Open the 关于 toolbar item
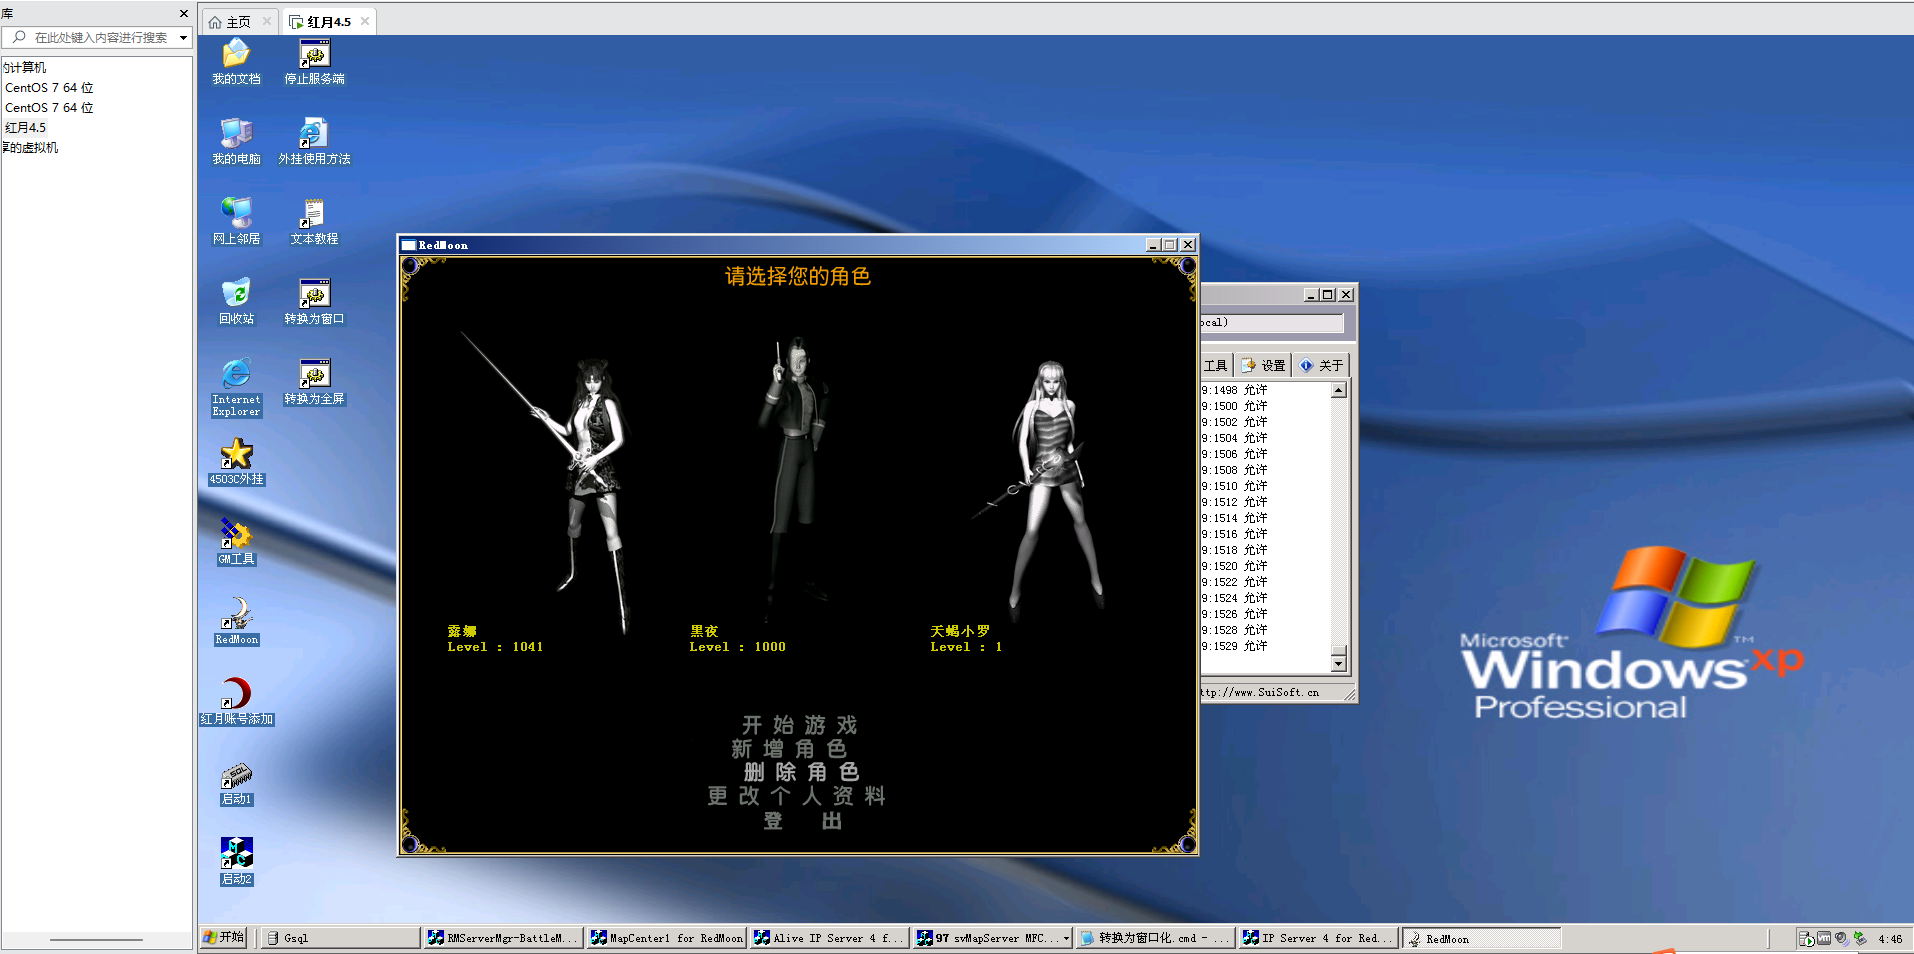 click(x=1322, y=366)
